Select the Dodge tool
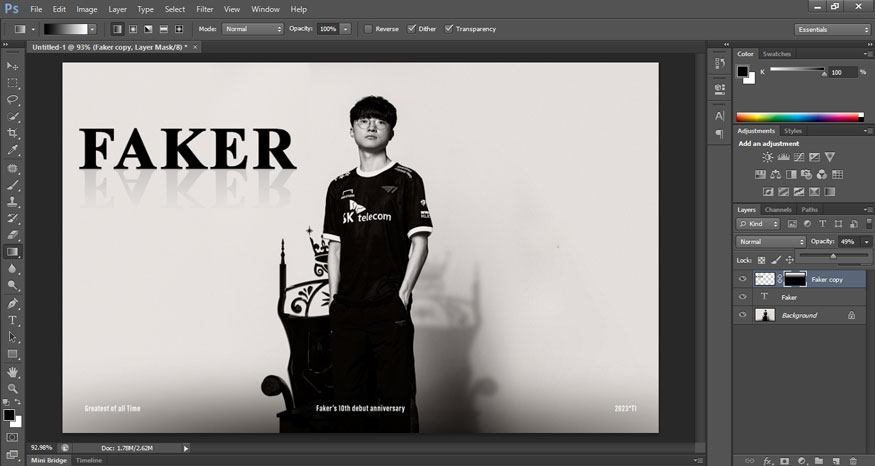This screenshot has width=875, height=466. coord(12,285)
